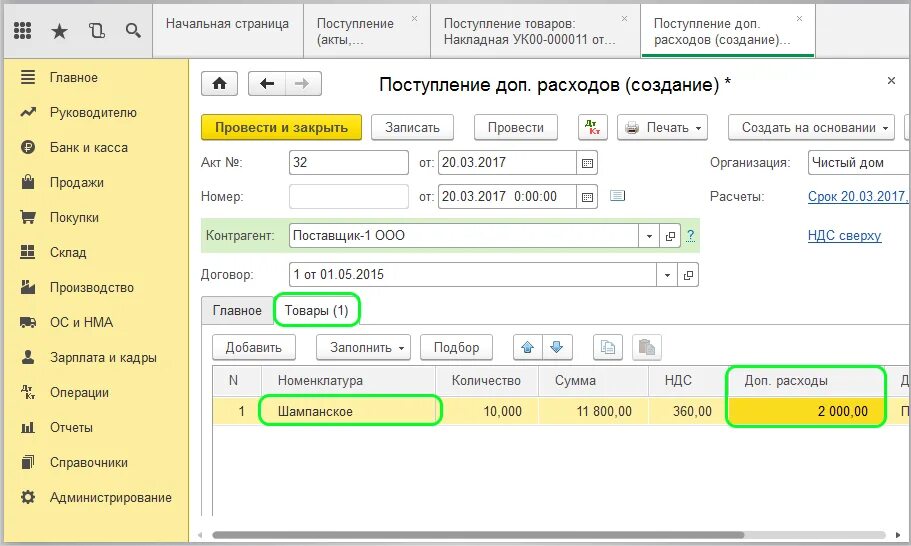Click the copy rows icon

pos(608,347)
